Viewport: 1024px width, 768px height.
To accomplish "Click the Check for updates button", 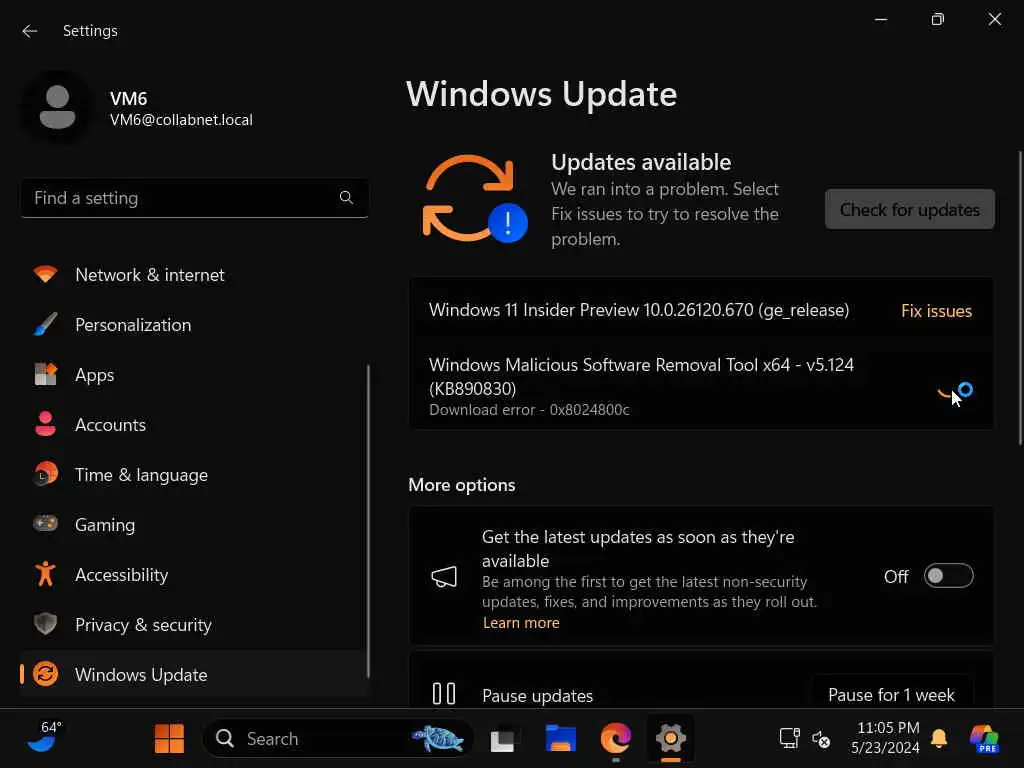I will pyautogui.click(x=910, y=210).
